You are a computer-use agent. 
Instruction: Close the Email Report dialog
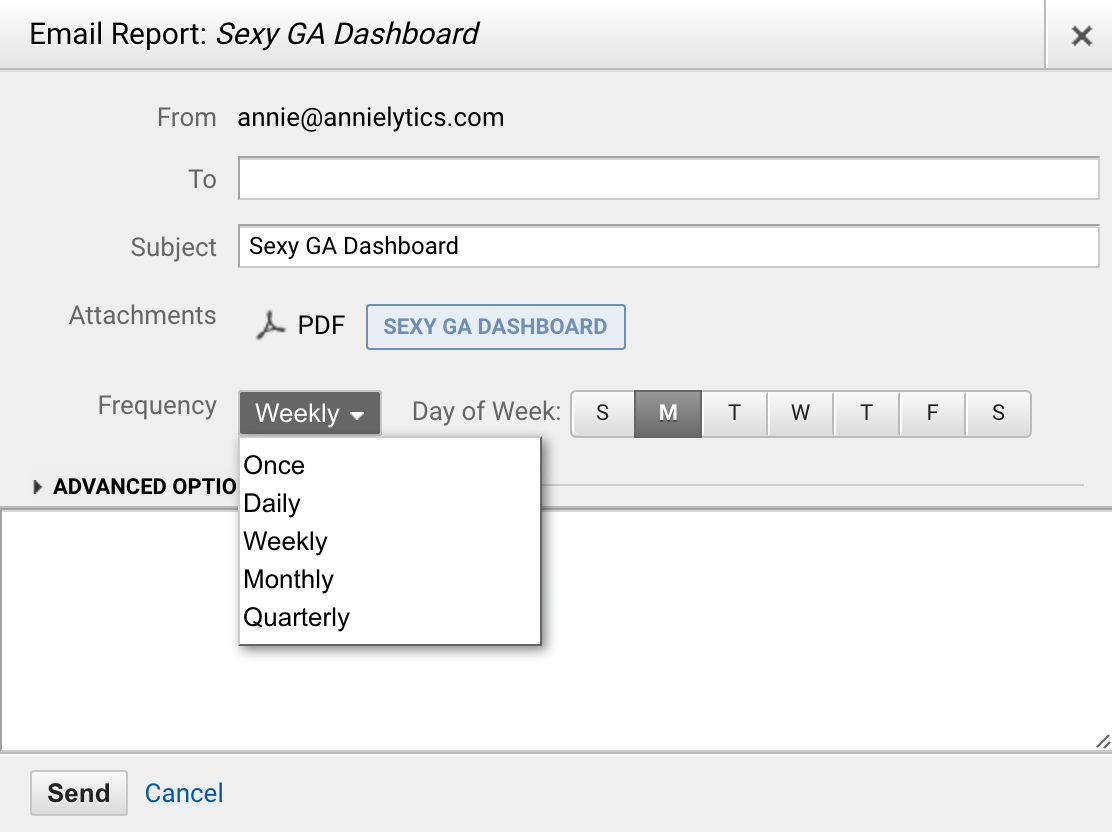[x=1081, y=36]
